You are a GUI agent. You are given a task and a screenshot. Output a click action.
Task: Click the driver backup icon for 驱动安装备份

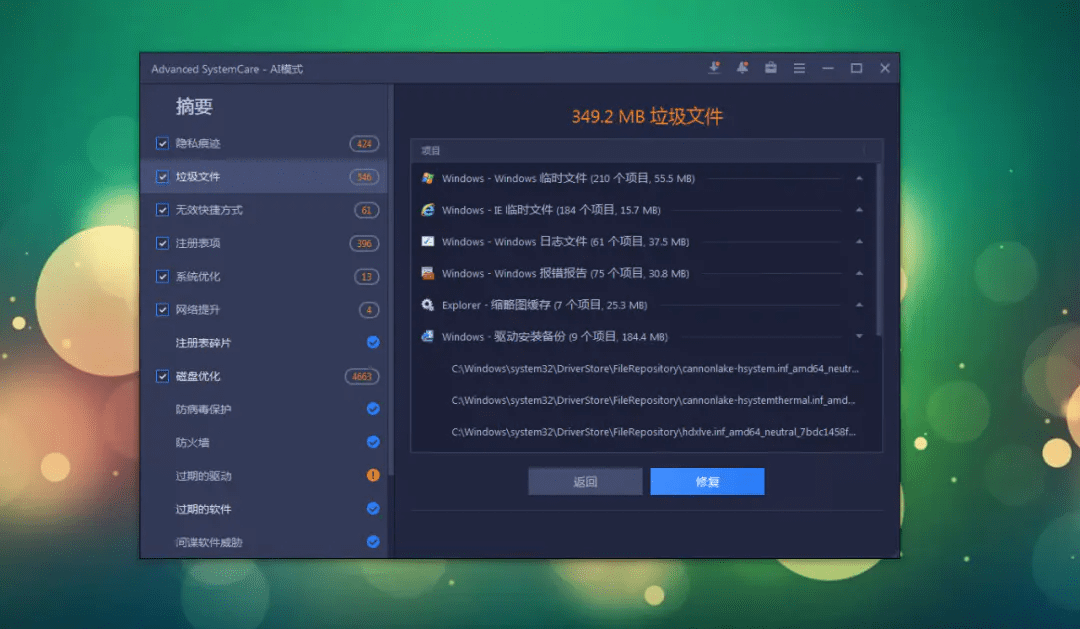tap(428, 336)
